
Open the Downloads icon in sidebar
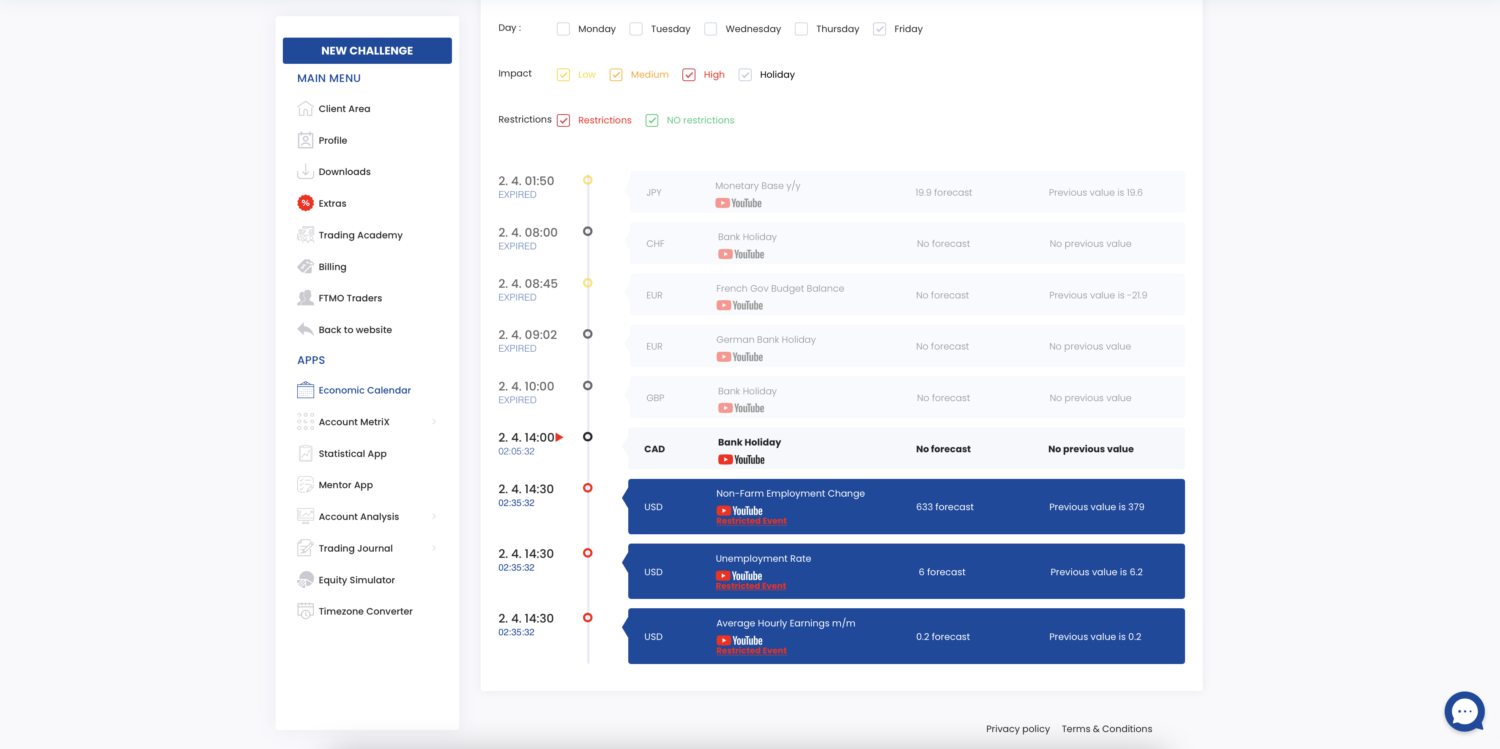click(305, 172)
